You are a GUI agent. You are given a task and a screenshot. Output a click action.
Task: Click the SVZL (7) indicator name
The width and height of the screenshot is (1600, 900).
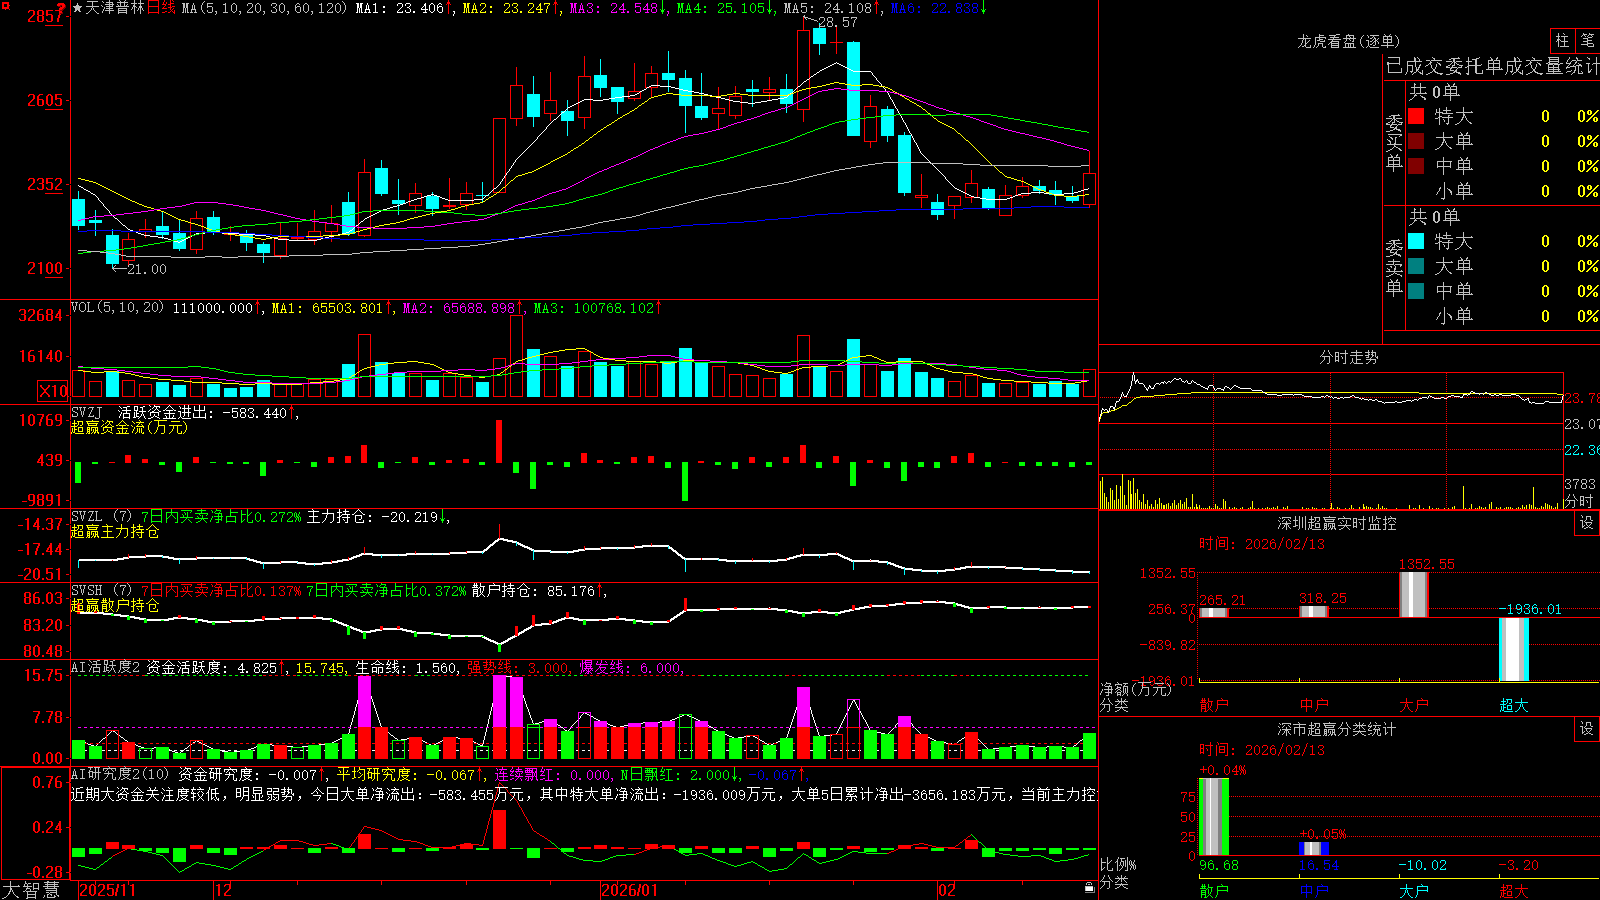point(101,516)
